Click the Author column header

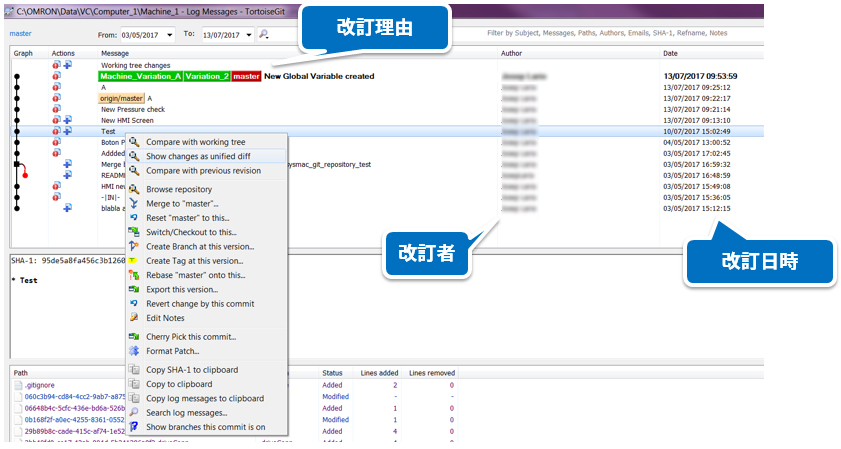click(x=511, y=53)
